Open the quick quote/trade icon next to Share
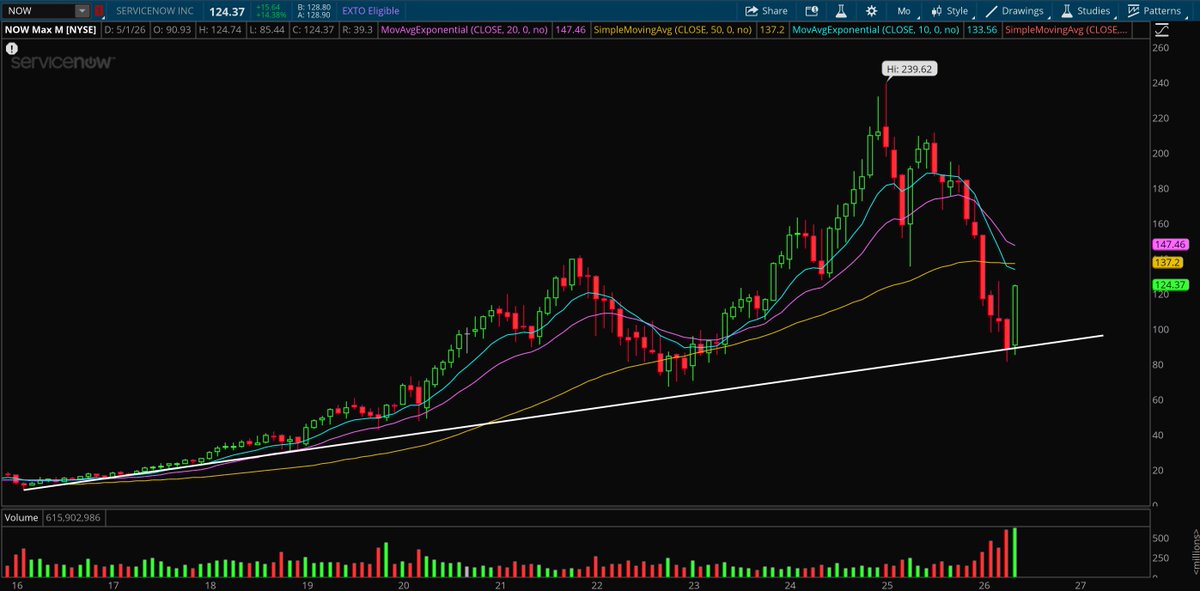1200x591 pixels. coord(812,11)
